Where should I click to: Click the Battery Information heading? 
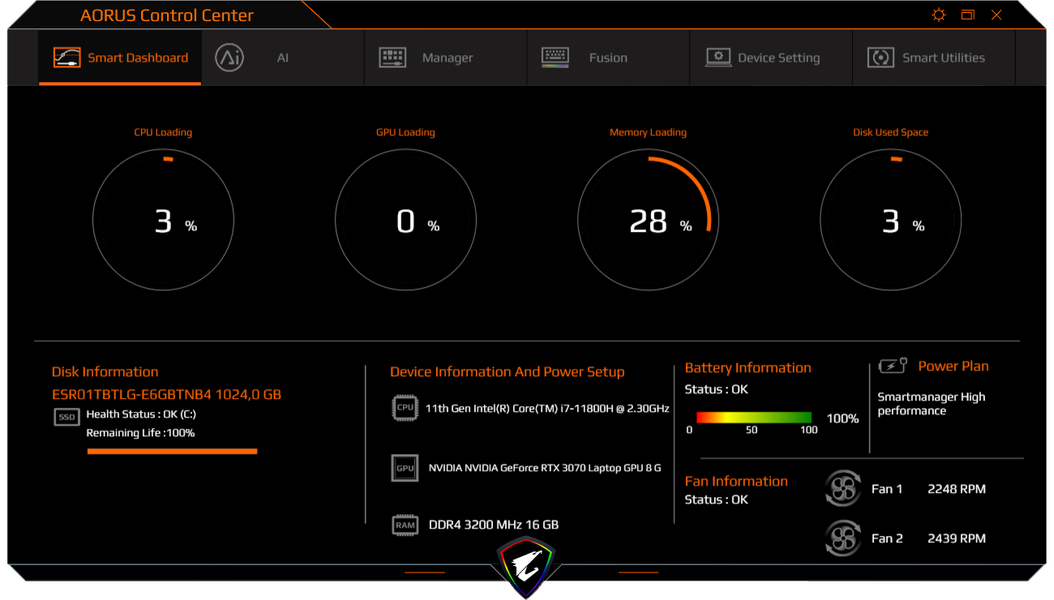[x=747, y=368]
